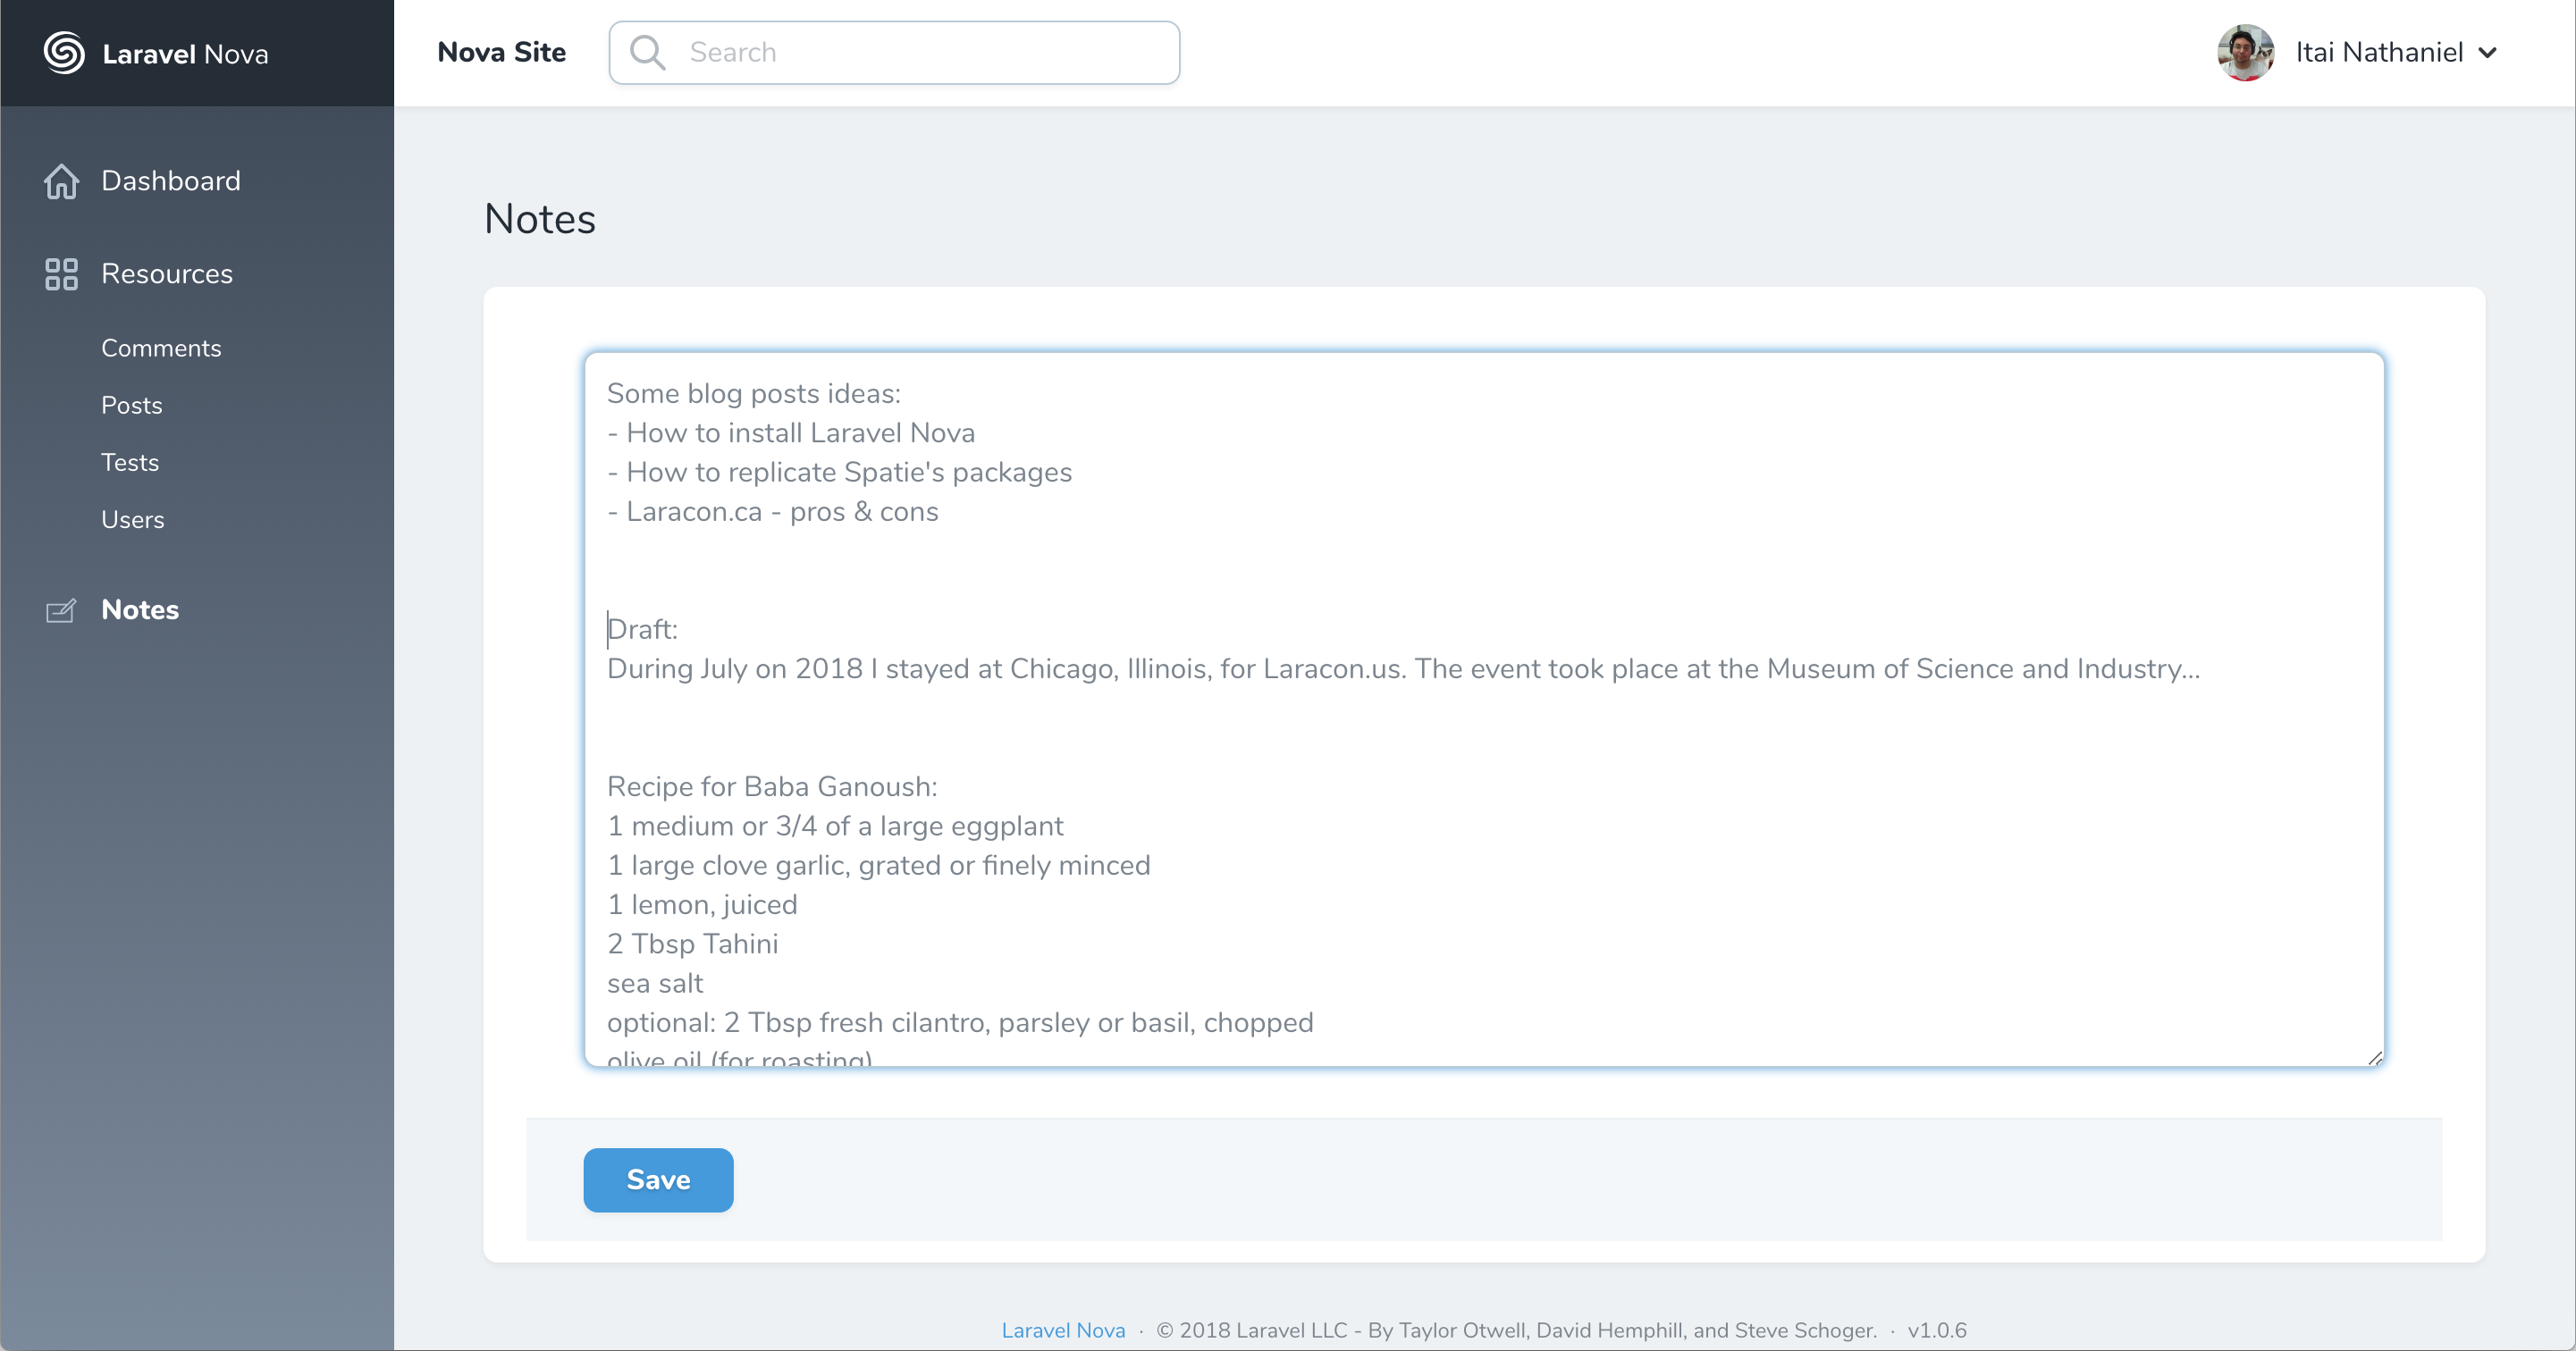Click Itai Nathaniel's avatar photo
This screenshot has width=2576, height=1351.
pyautogui.click(x=2245, y=52)
